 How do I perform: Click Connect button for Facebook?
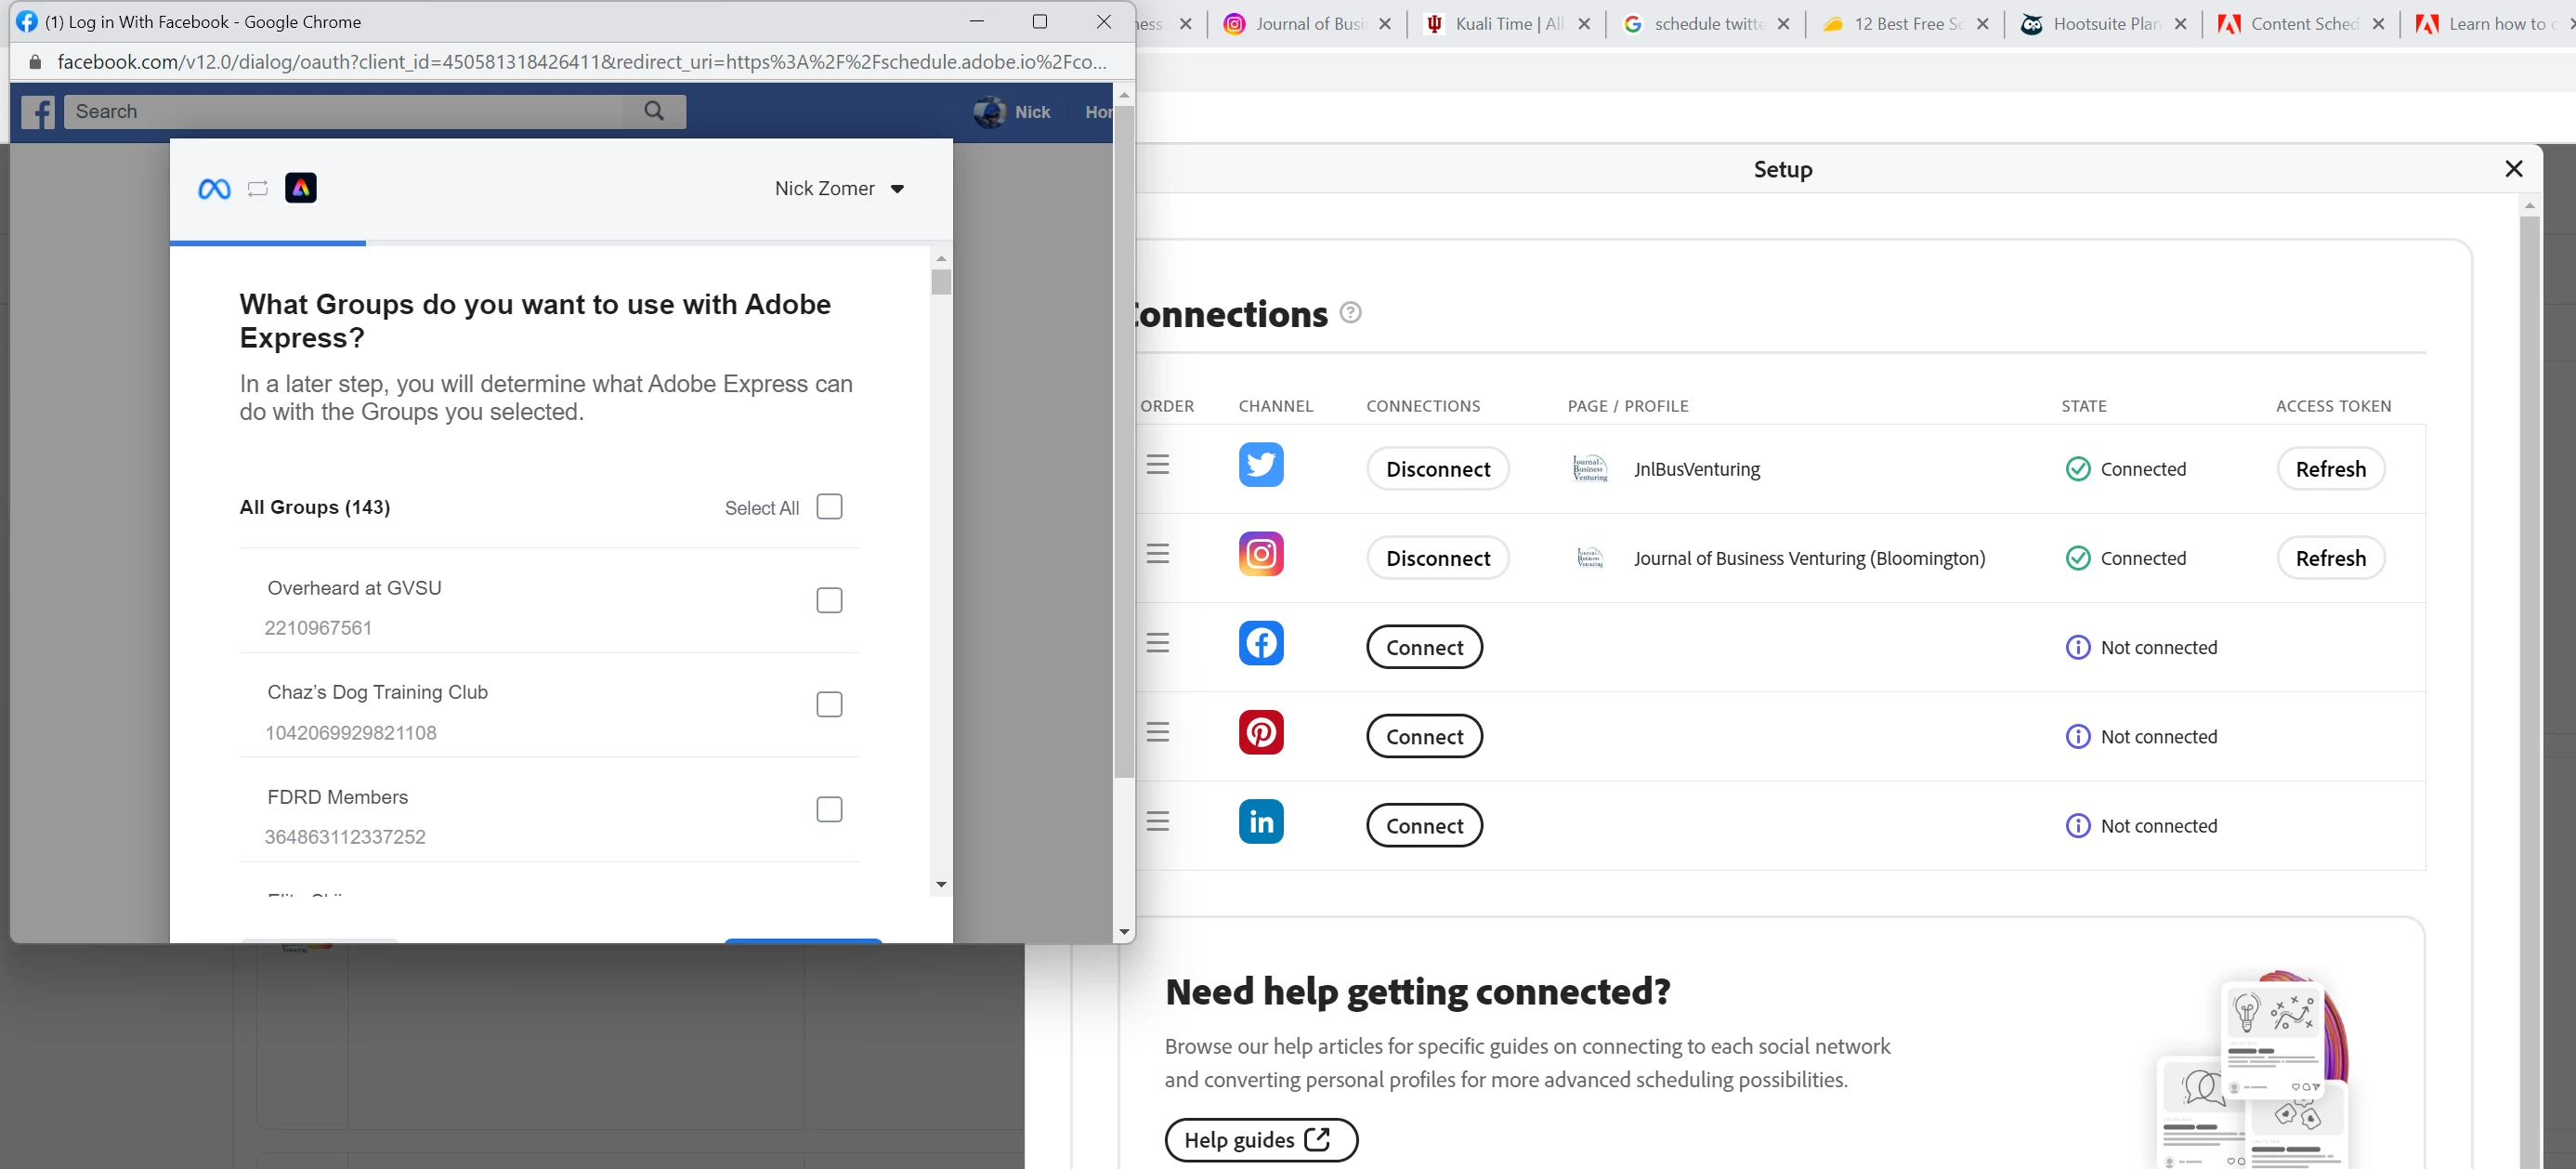(x=1424, y=648)
